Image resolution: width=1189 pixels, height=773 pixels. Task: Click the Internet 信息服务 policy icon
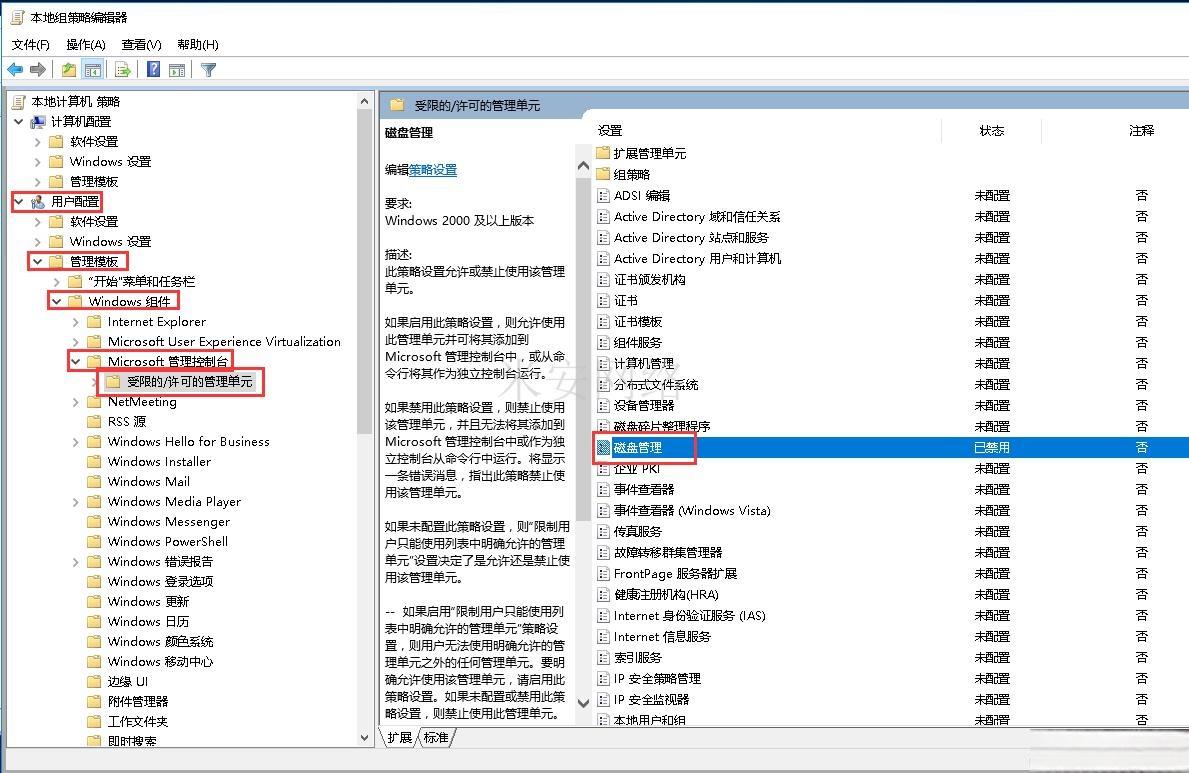[x=604, y=636]
